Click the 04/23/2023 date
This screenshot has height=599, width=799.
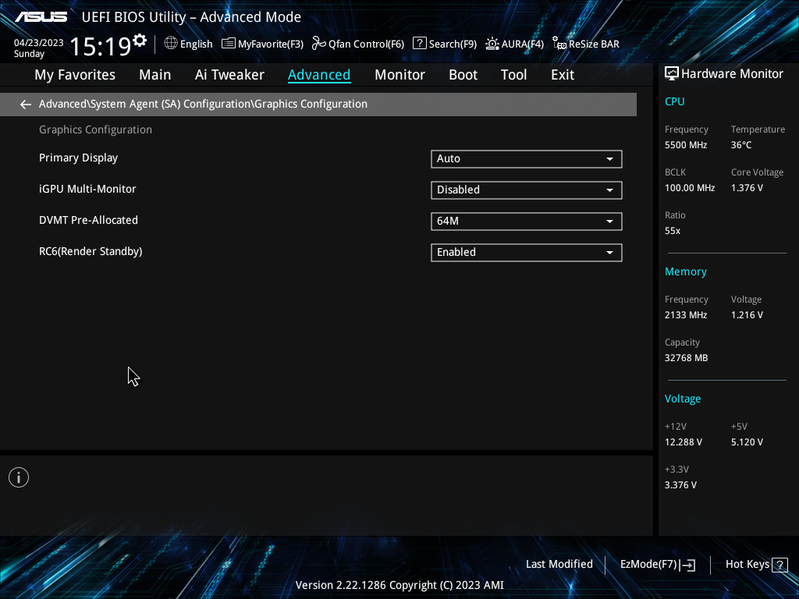tap(39, 43)
